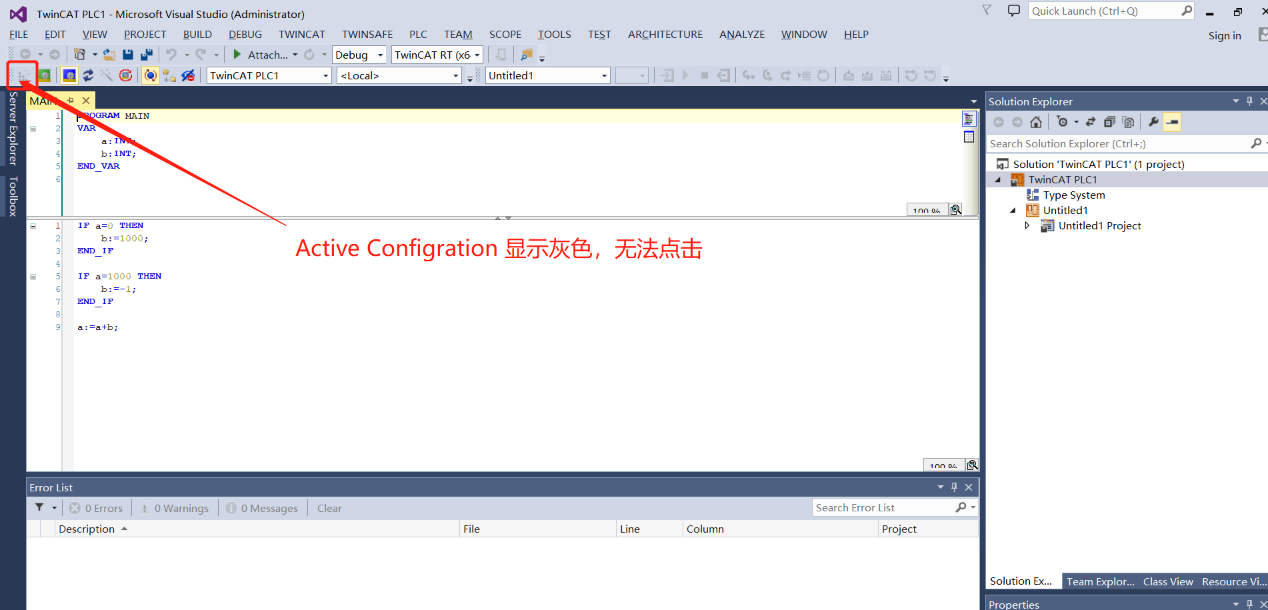Clear the Error List messages

coord(328,507)
